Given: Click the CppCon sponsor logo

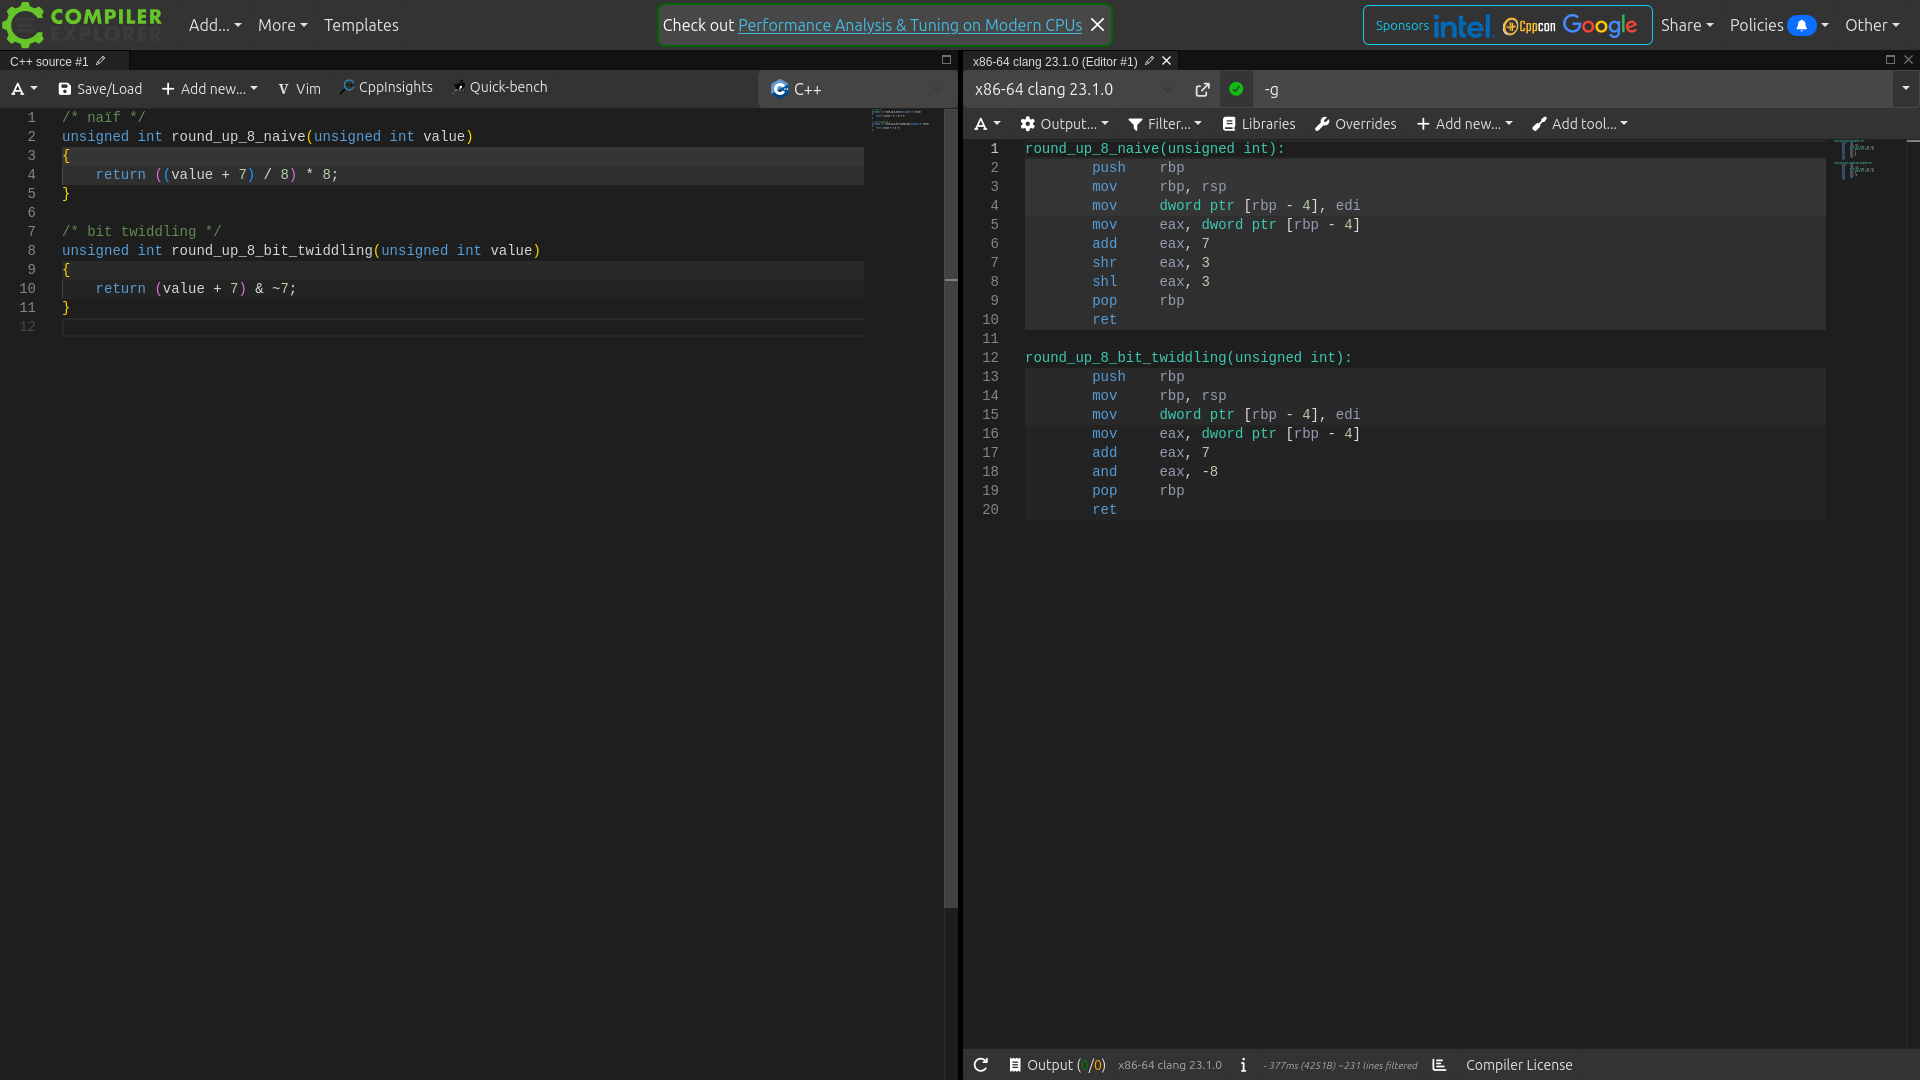Looking at the screenshot, I should (x=1529, y=26).
